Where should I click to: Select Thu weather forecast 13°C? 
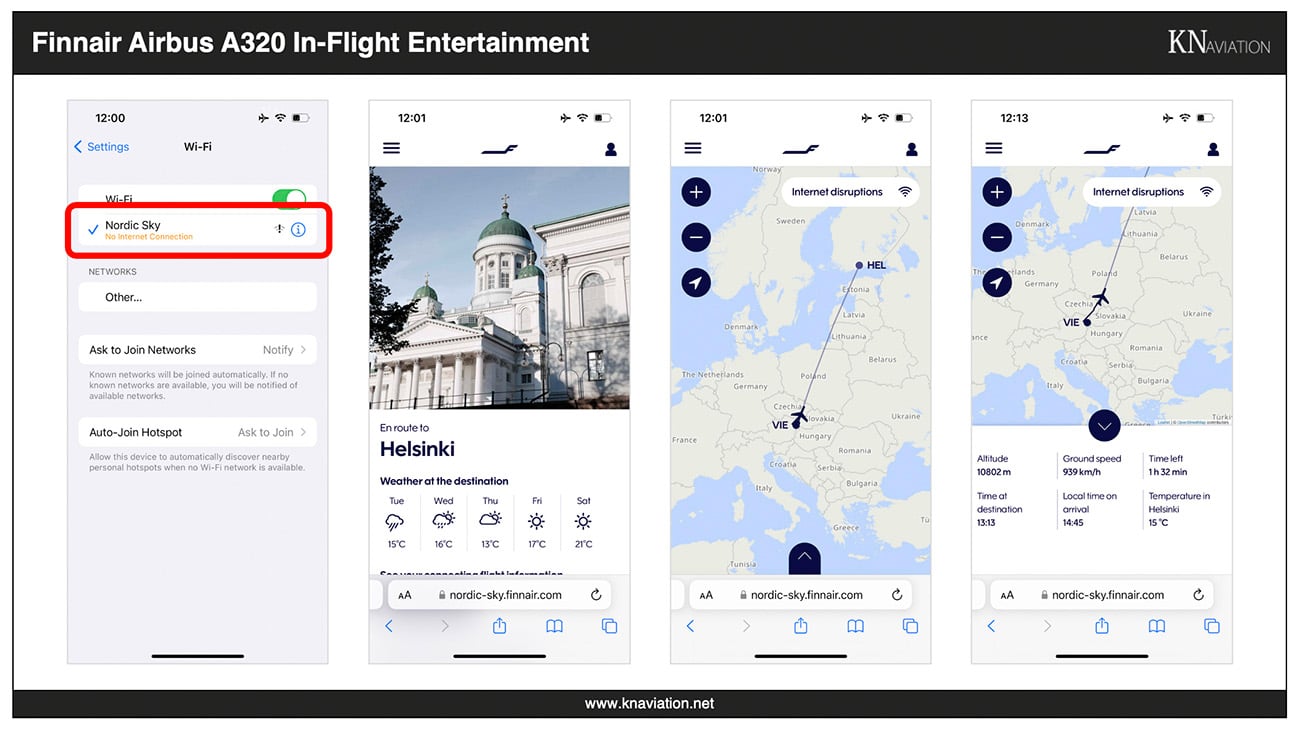(x=490, y=523)
